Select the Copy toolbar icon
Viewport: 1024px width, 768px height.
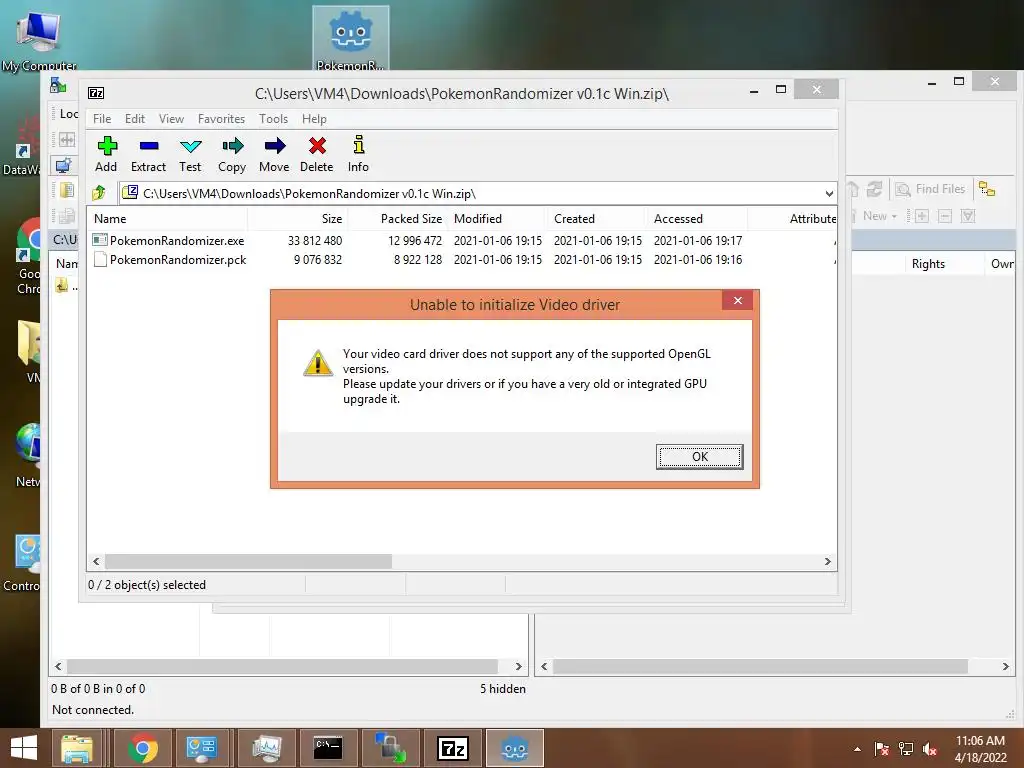(x=232, y=154)
